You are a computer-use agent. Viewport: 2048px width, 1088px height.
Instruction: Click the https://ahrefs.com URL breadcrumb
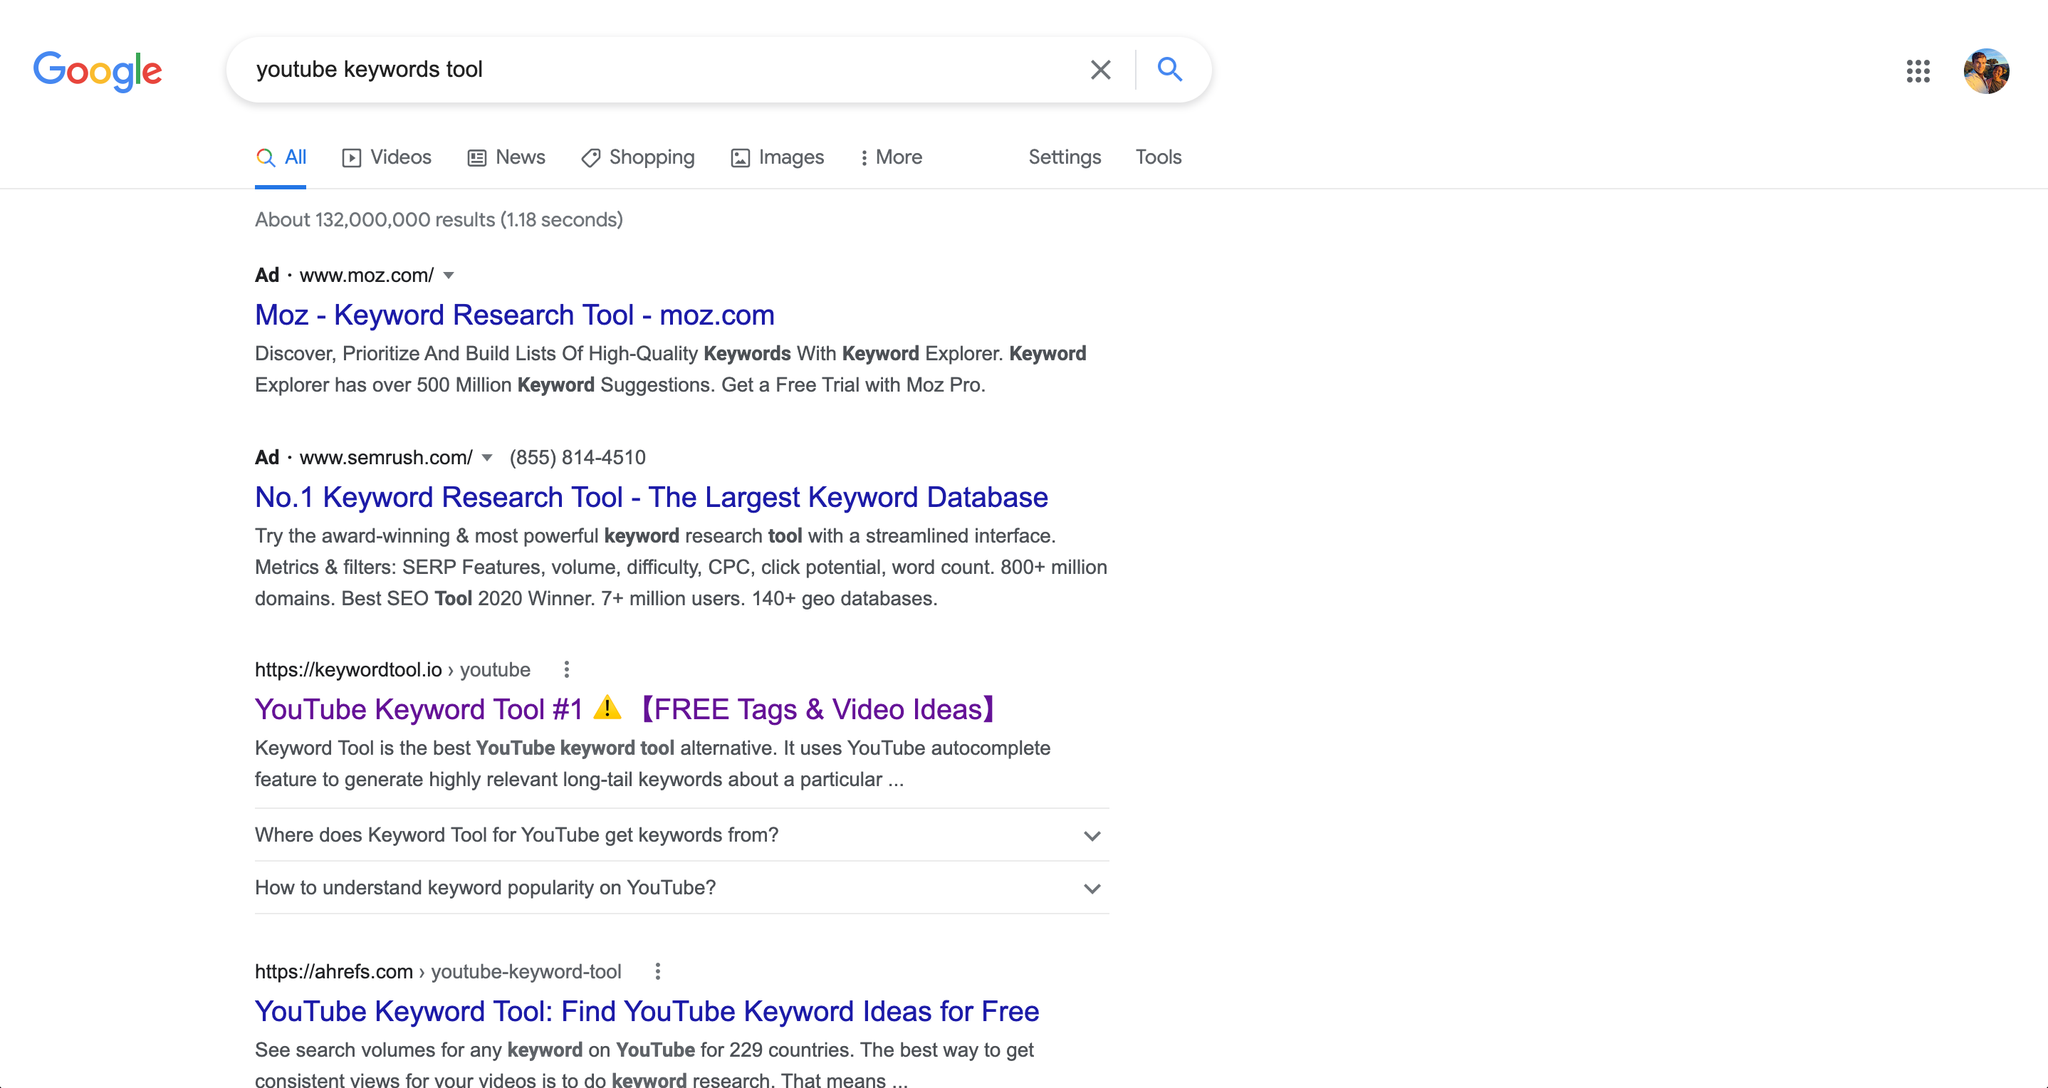click(438, 972)
